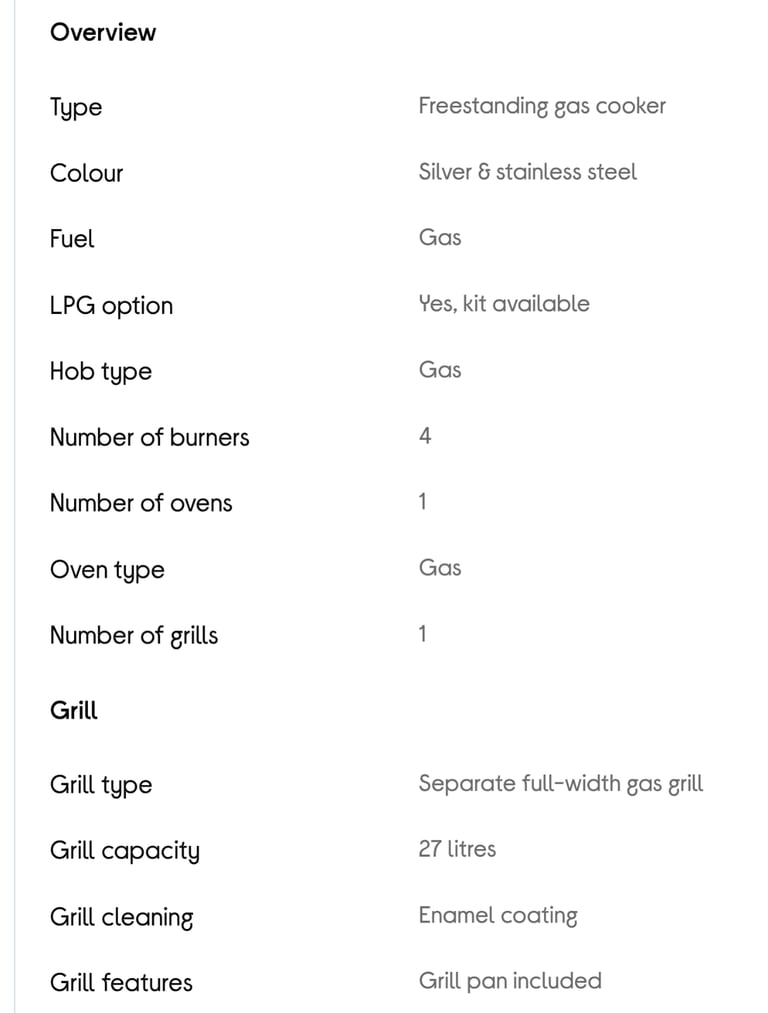Select the Separate full-width gas grill value
The width and height of the screenshot is (768, 1013).
coord(561,784)
